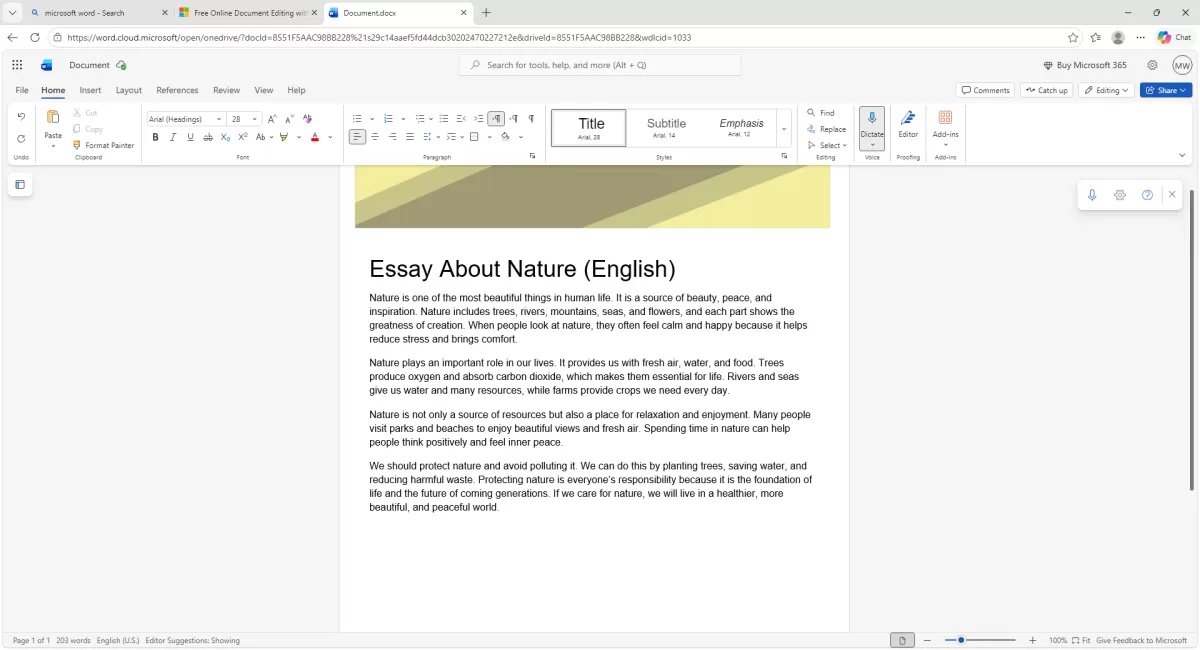Click the Format Painter icon

77,145
